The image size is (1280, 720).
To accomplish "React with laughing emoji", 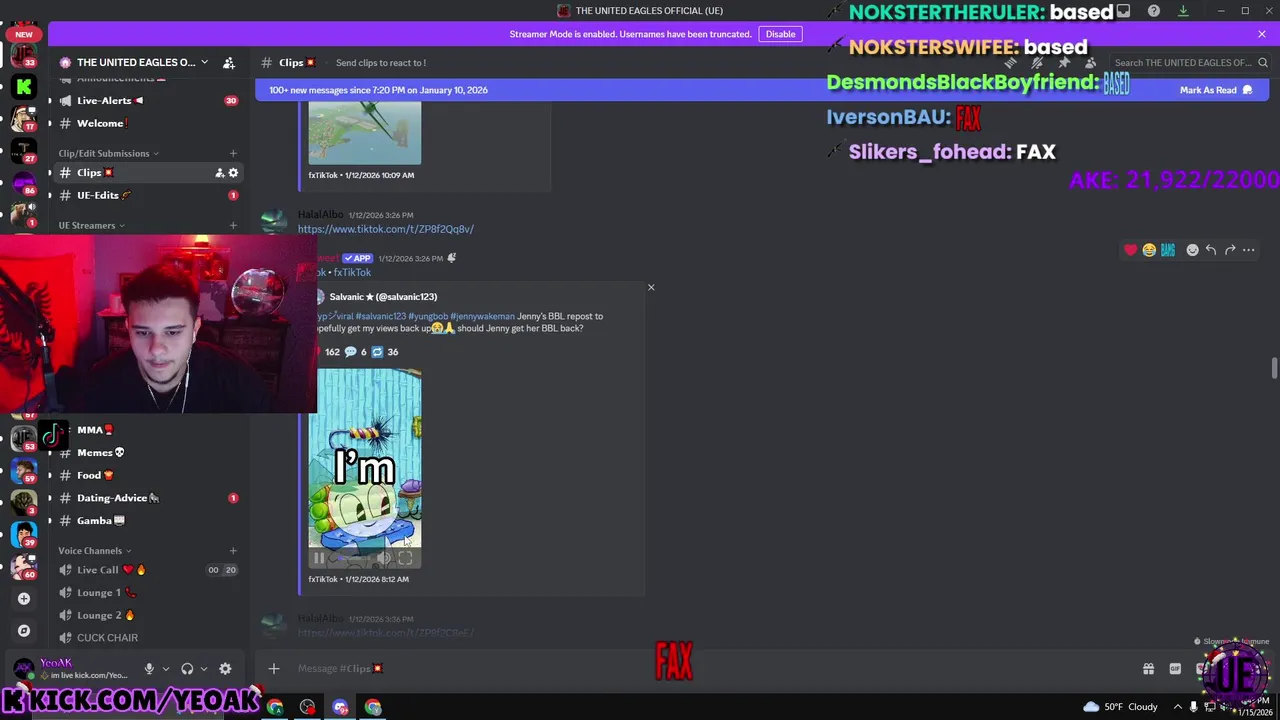I will pos(1149,250).
